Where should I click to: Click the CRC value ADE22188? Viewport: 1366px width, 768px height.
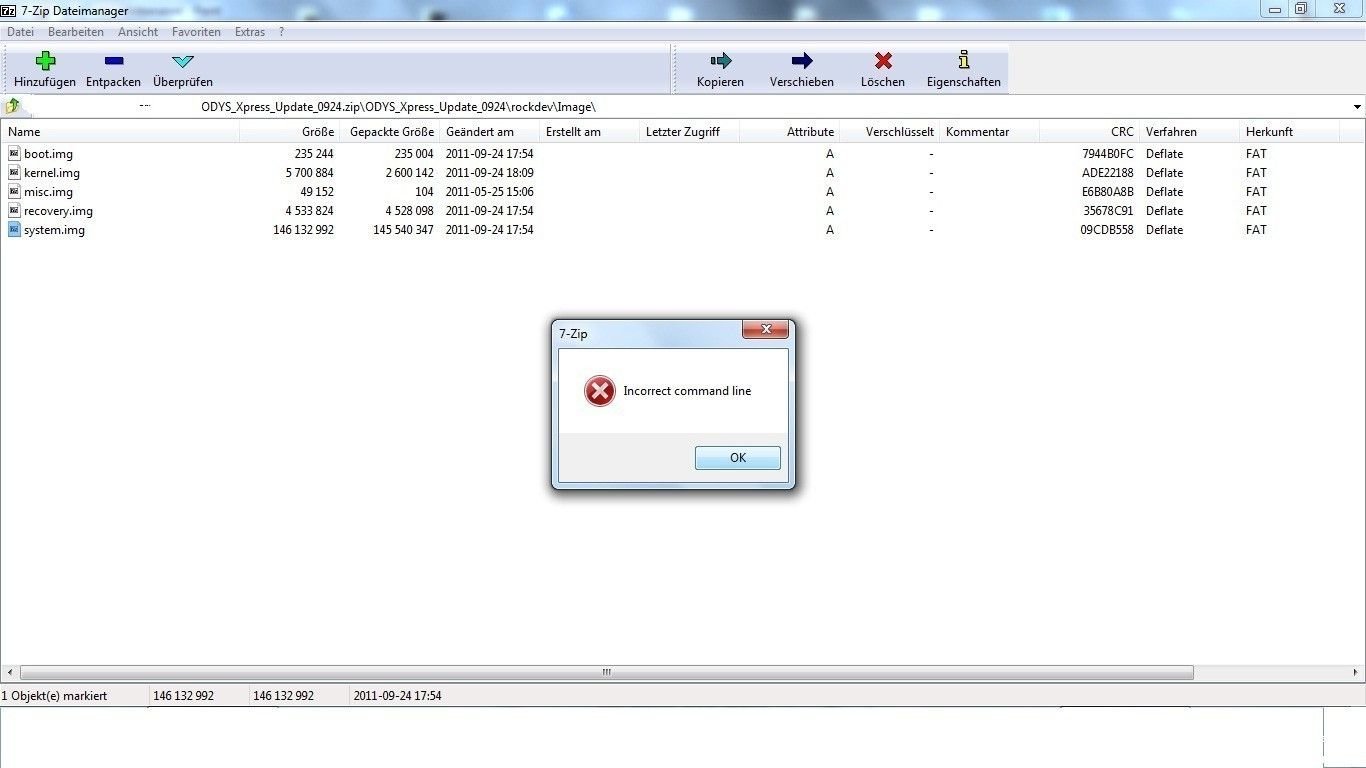click(x=1108, y=173)
